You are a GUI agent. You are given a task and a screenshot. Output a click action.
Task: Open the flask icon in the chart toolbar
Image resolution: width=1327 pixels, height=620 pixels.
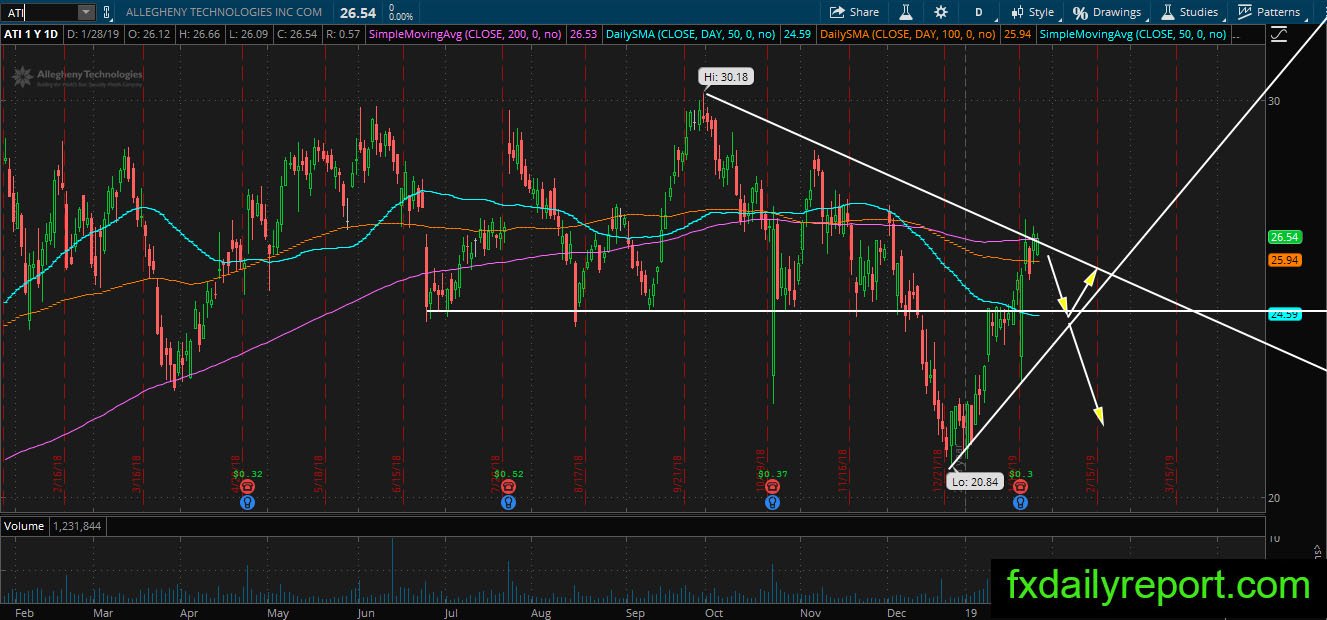click(x=906, y=12)
